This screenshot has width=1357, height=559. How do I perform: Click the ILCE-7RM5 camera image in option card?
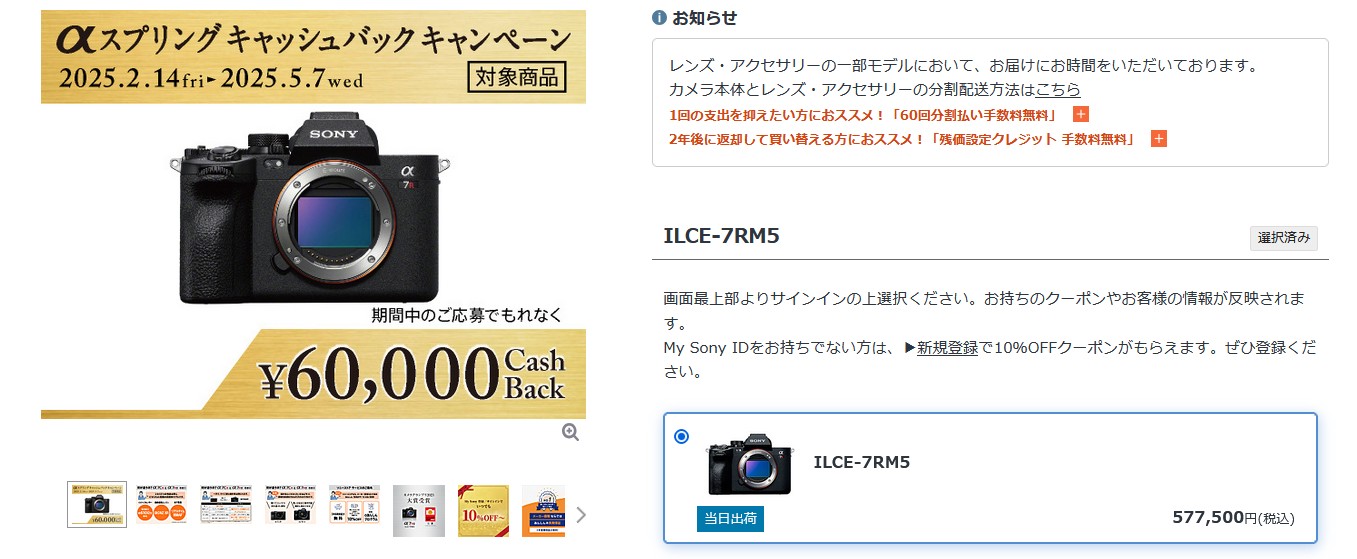tap(750, 465)
